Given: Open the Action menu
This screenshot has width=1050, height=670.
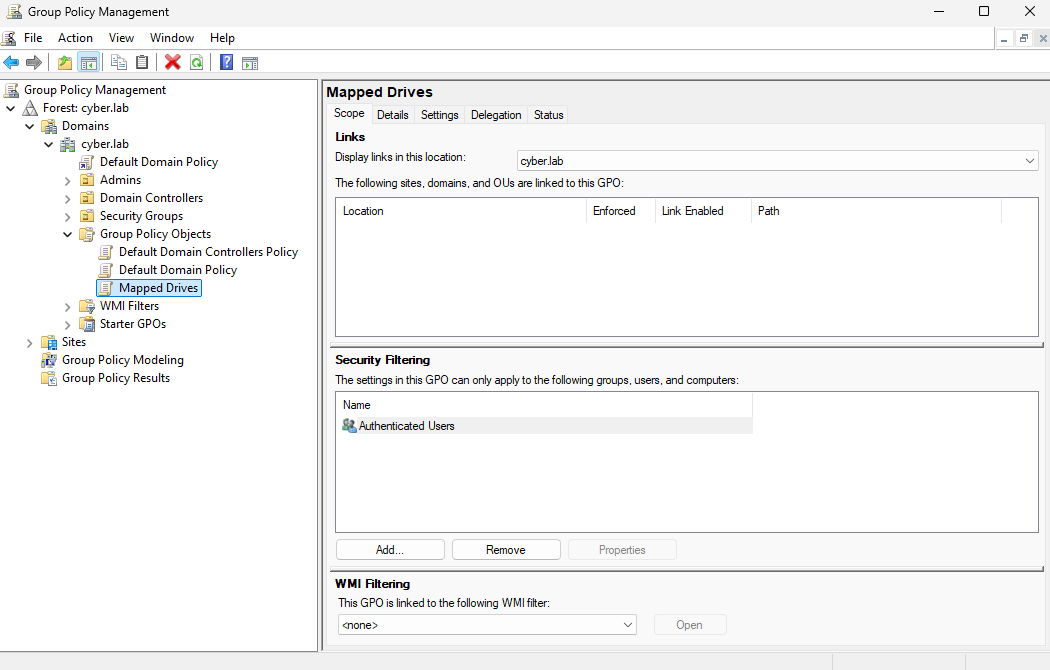Looking at the screenshot, I should (75, 38).
